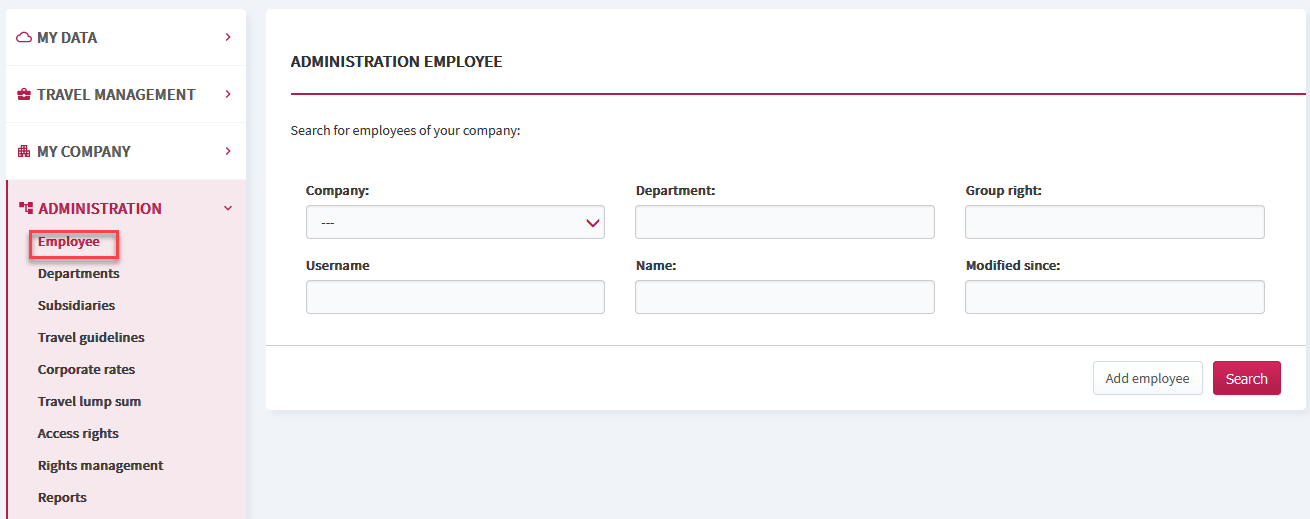1310x519 pixels.
Task: Click the Modified since date field
Action: (x=1115, y=297)
